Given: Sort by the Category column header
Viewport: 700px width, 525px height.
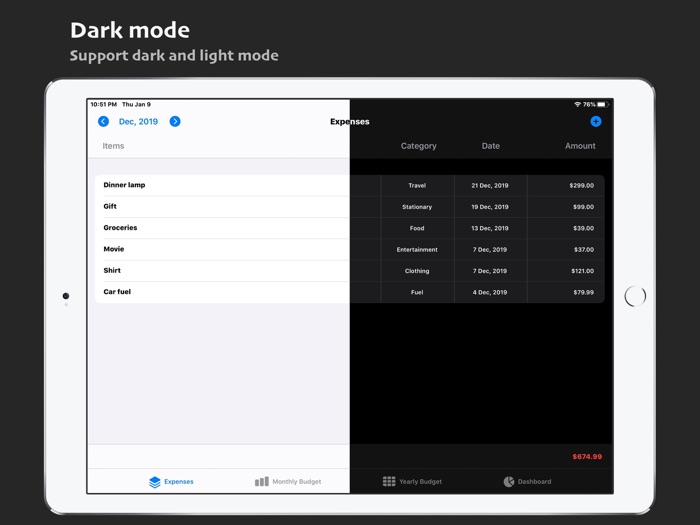Looking at the screenshot, I should pos(418,146).
